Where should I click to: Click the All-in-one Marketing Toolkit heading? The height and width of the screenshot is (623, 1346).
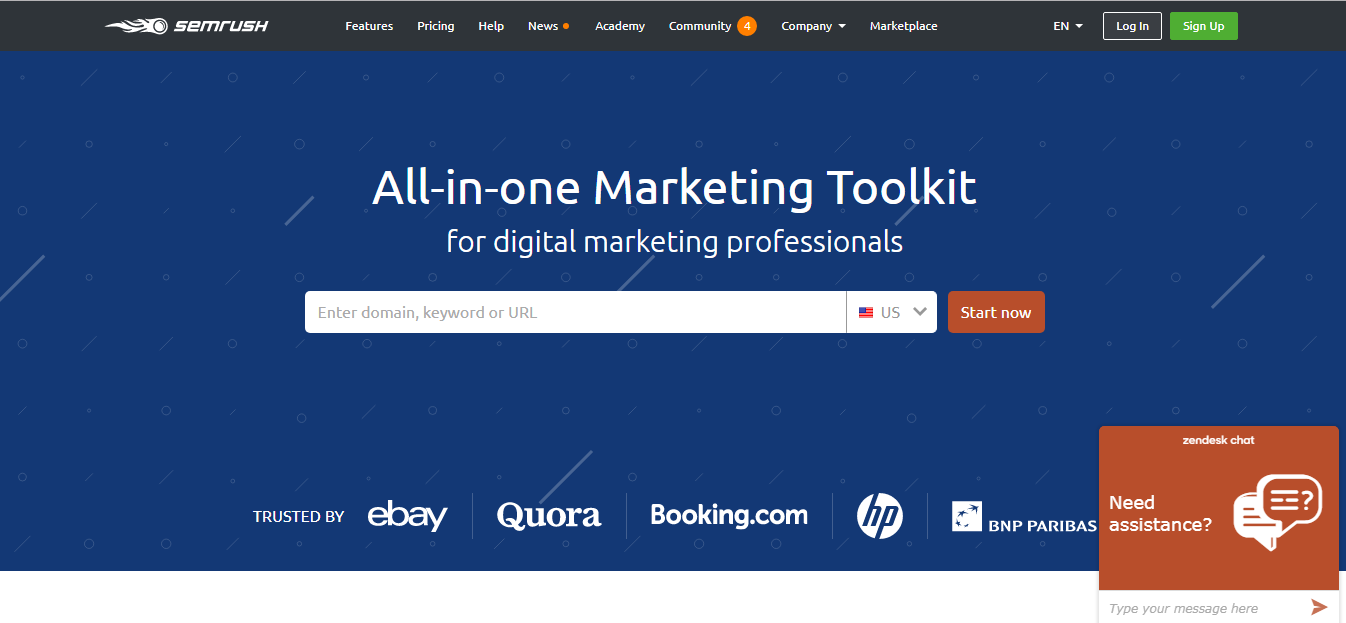pos(674,188)
